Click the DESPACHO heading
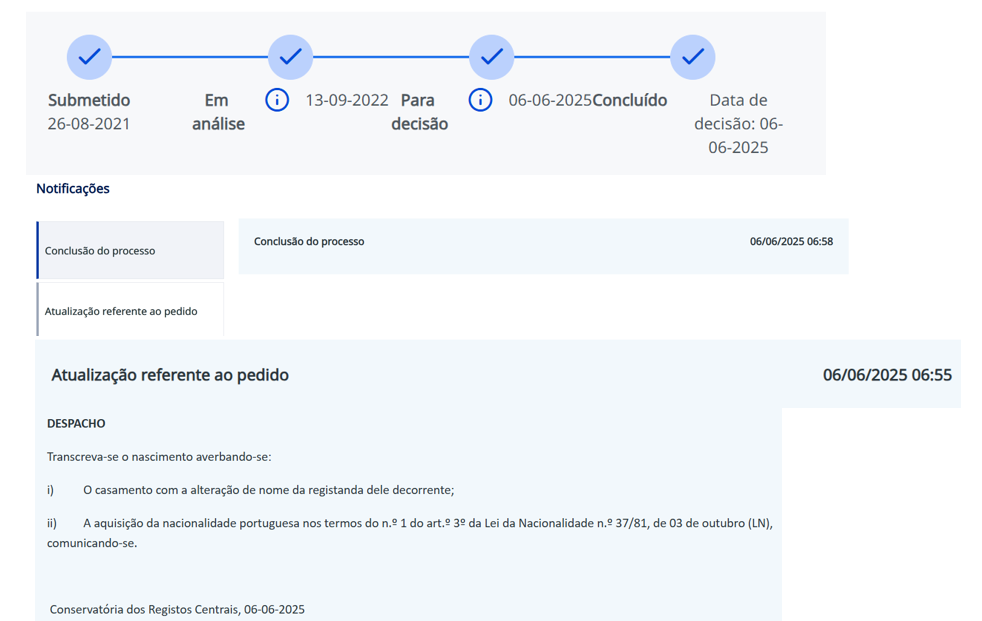This screenshot has width=982, height=621. coord(76,424)
